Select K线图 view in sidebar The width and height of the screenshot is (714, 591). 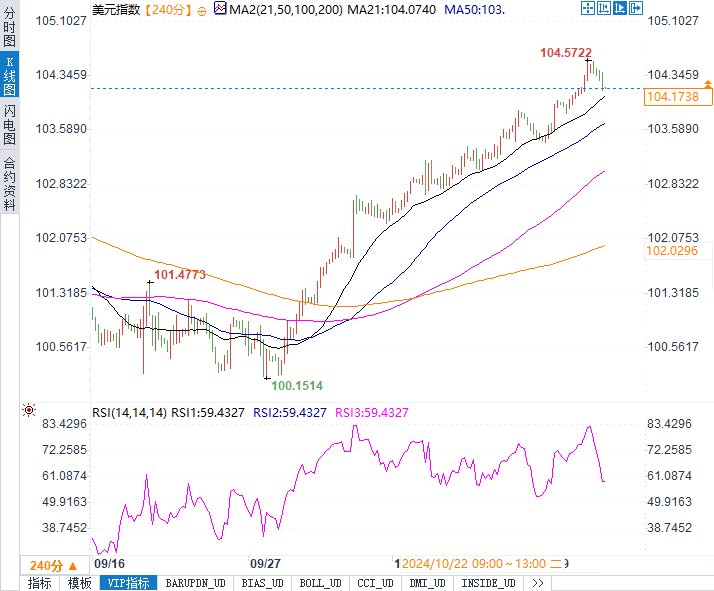pos(10,76)
